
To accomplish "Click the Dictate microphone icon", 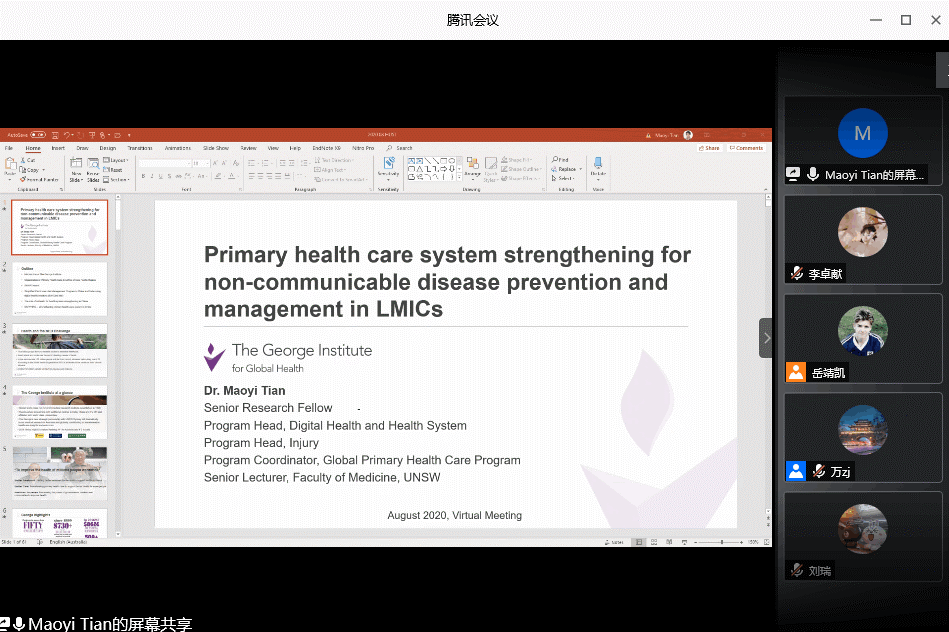I will pos(598,164).
